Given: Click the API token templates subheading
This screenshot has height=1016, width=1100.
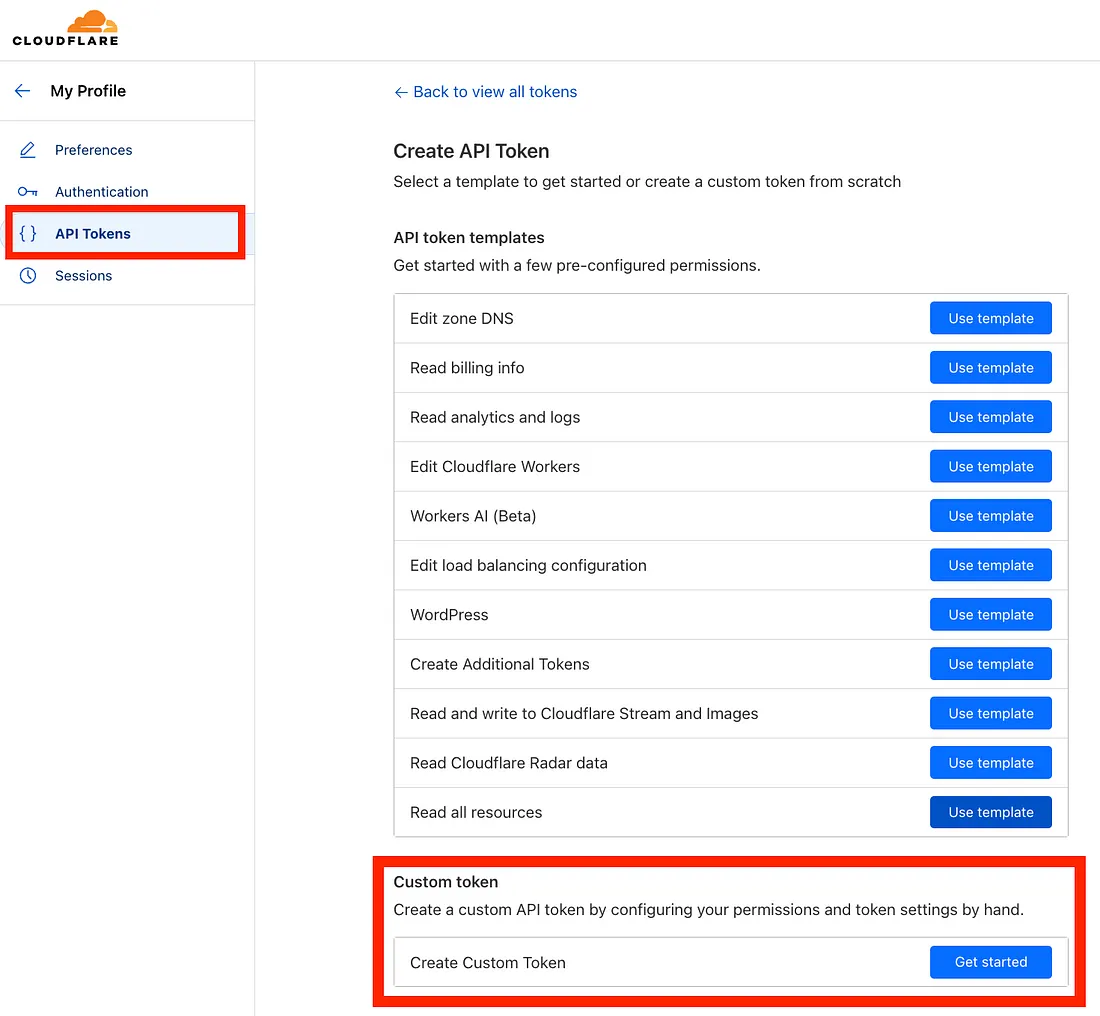Looking at the screenshot, I should (x=469, y=238).
